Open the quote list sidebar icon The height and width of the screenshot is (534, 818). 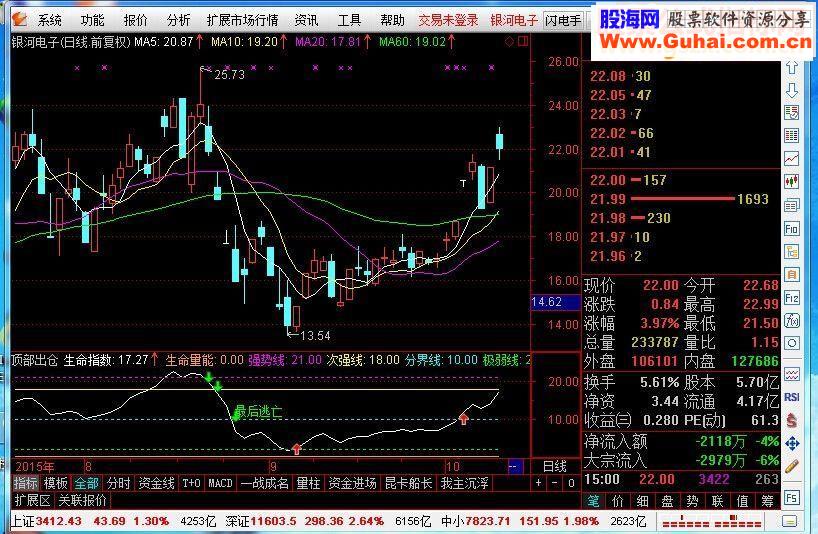[x=791, y=113]
